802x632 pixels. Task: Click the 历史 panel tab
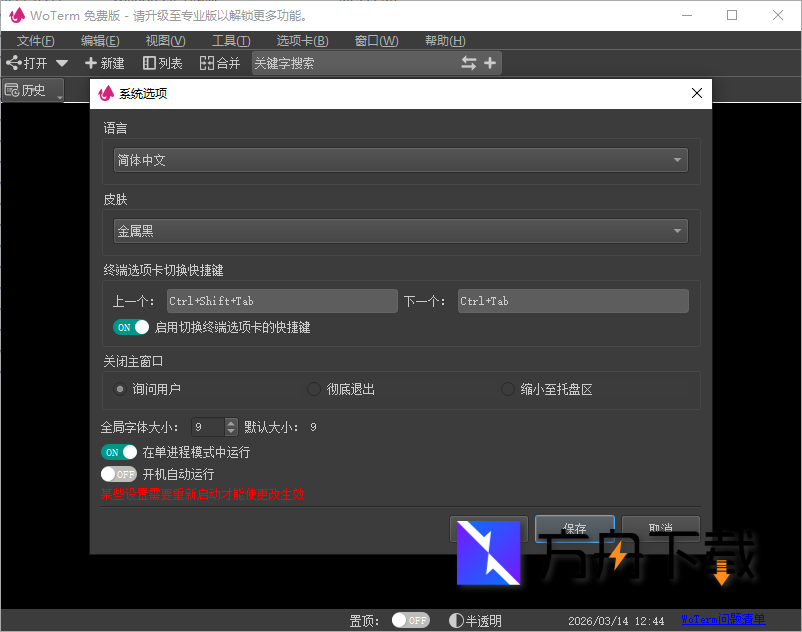(32, 90)
